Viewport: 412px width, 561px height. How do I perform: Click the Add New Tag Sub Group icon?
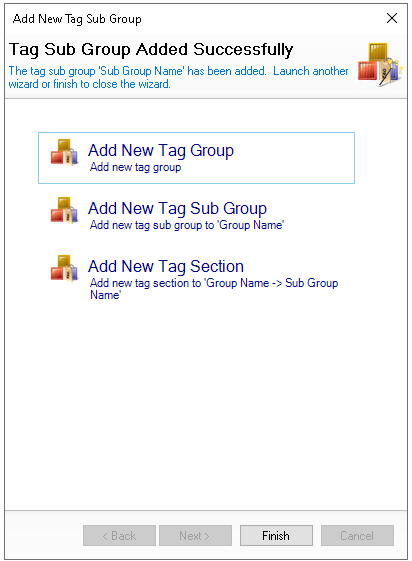coord(64,210)
